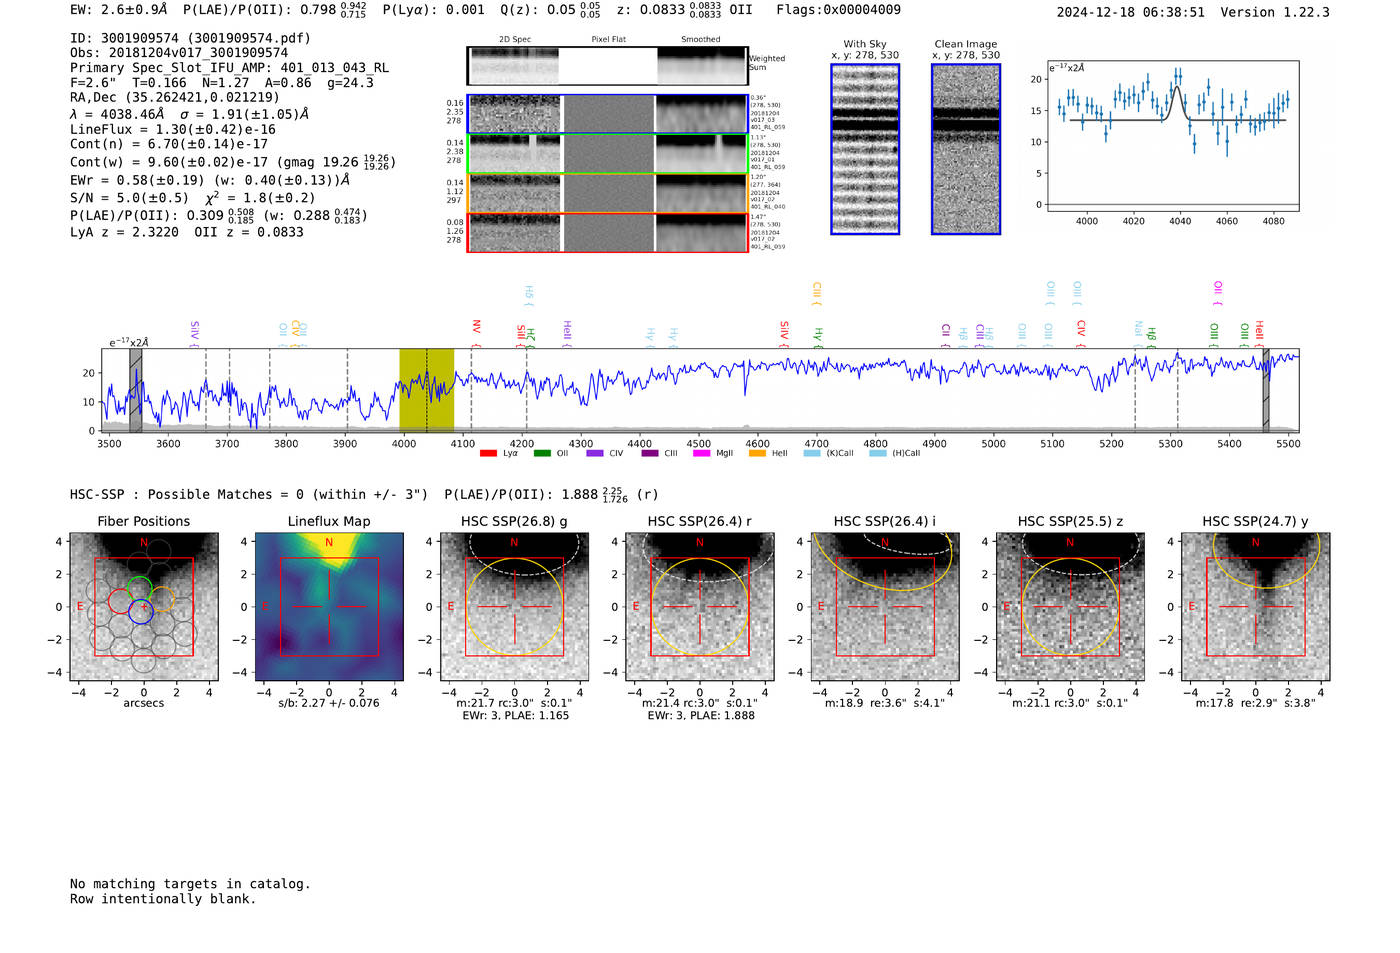Click 'No matching targets in catalog.' text
This screenshot has width=1400, height=953.
190,884
